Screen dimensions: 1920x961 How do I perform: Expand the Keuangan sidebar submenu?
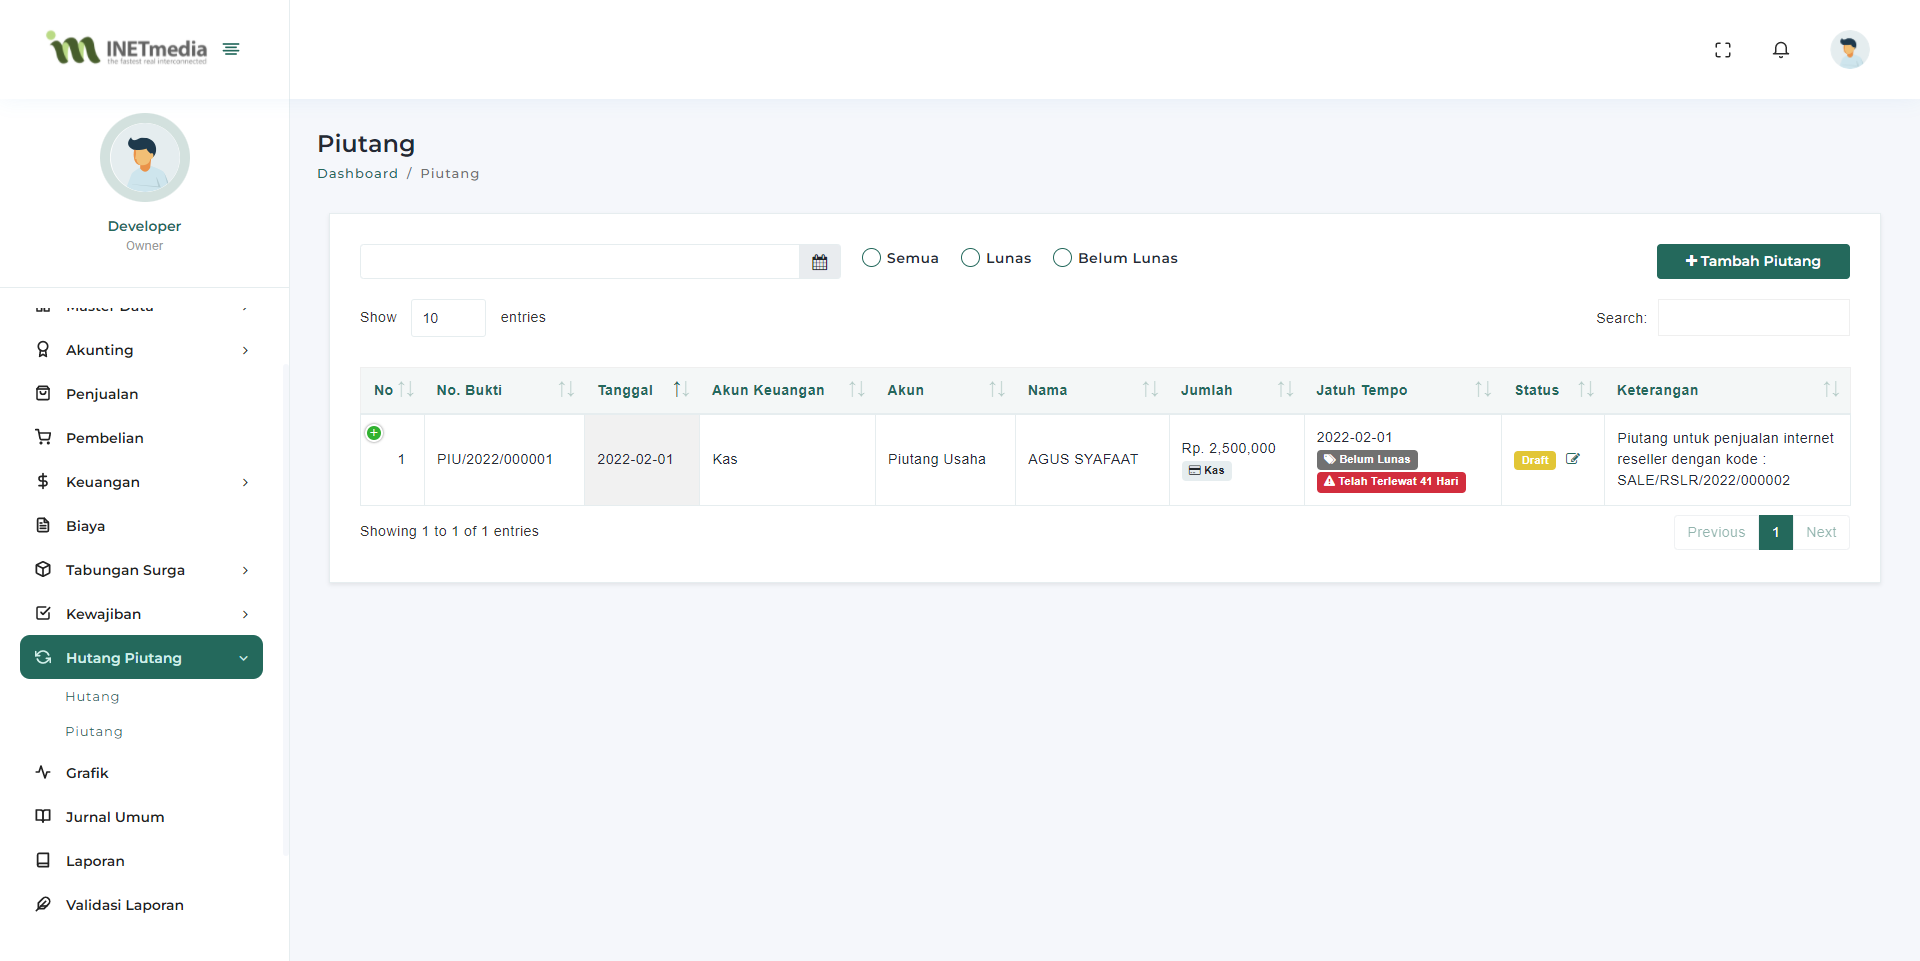(141, 482)
